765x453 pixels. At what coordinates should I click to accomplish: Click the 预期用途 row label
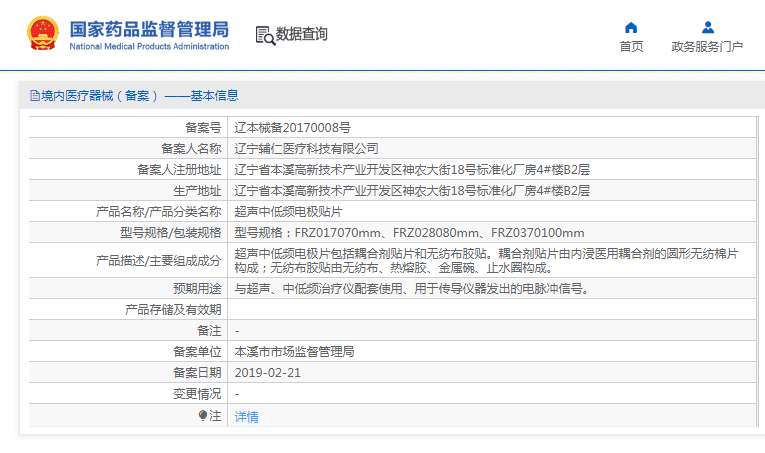point(197,289)
